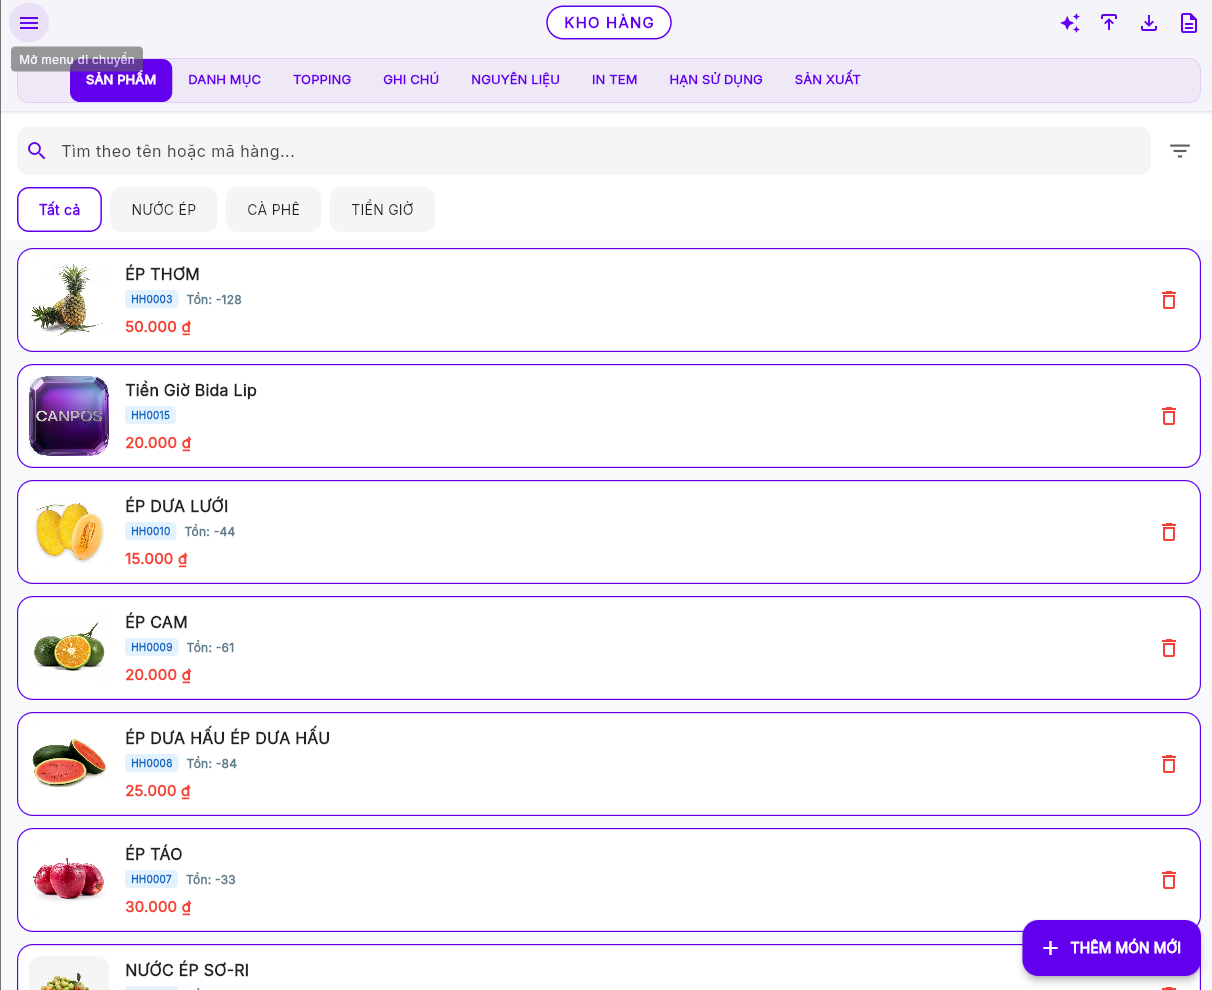Click the HH0007 product code badge

click(x=152, y=879)
